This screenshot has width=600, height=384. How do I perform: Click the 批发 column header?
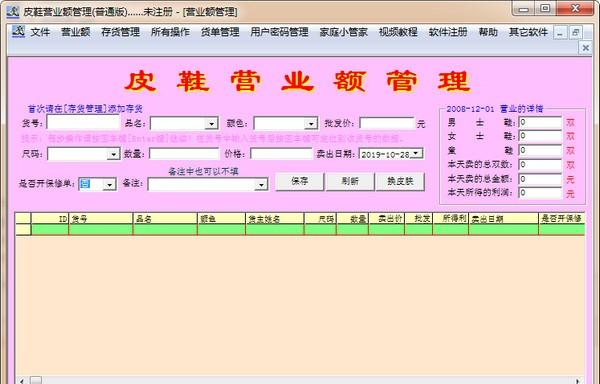pos(419,218)
